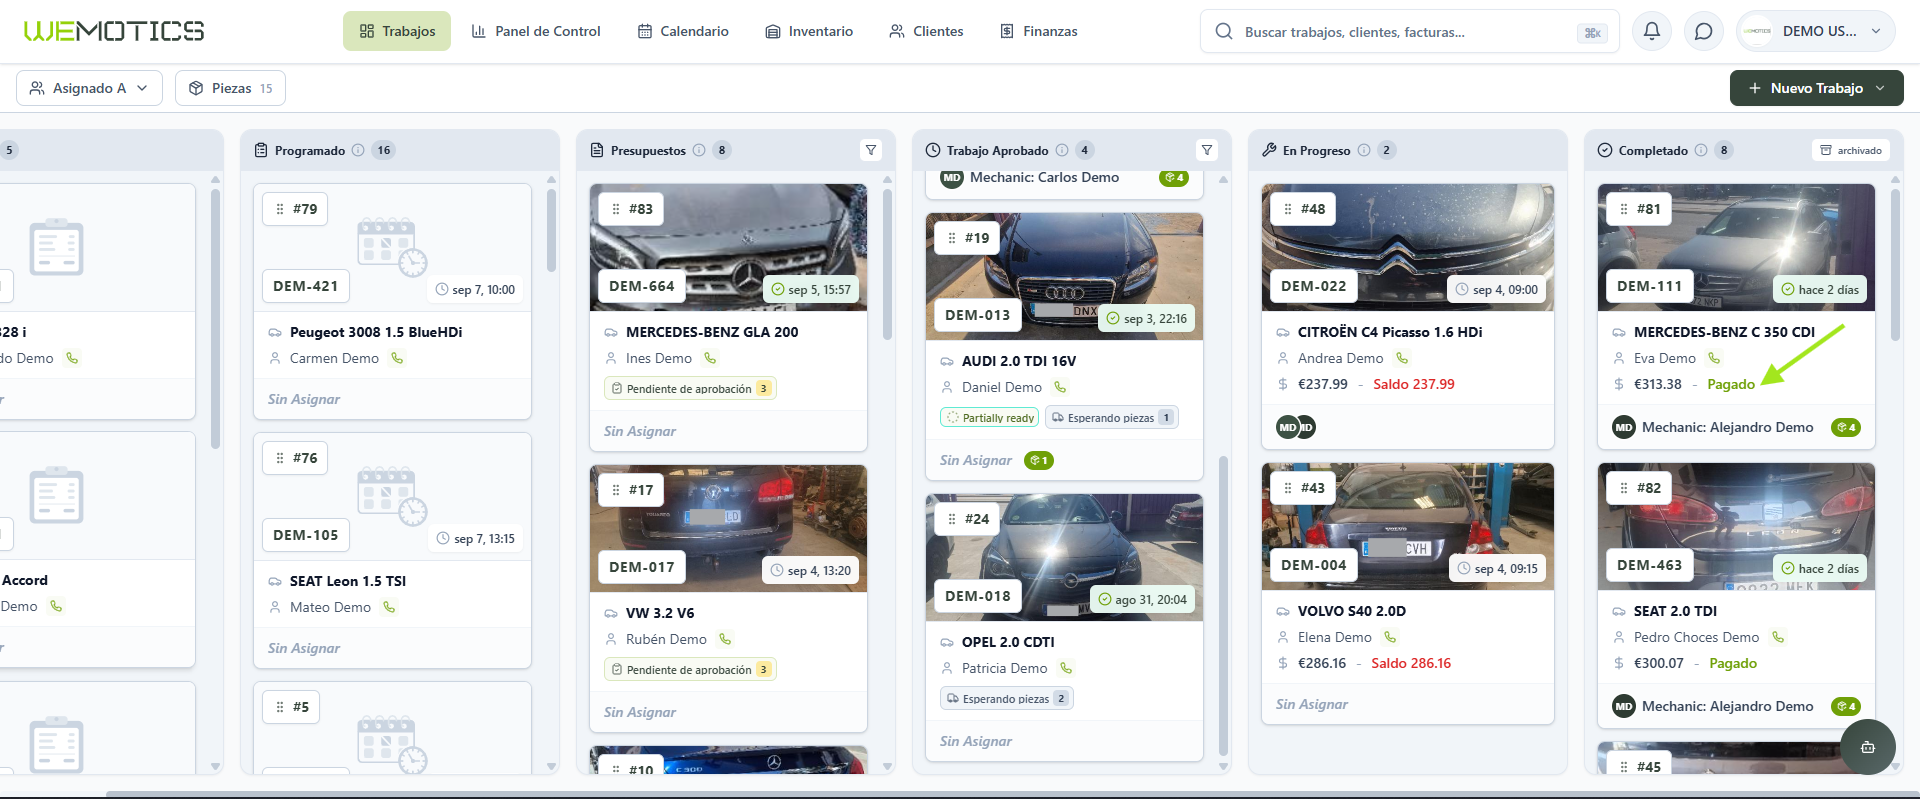Click the Programado column vertical scrollbar
This screenshot has height=799, width=1920.
[551, 230]
